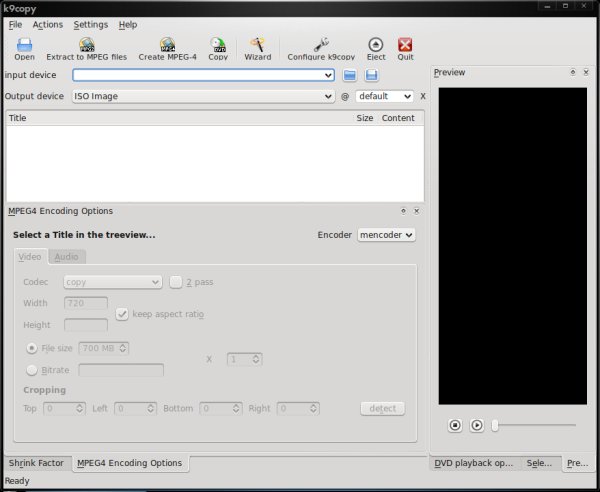Click the Create MPEG-4 toolbar icon
The width and height of the screenshot is (600, 492).
tap(167, 49)
